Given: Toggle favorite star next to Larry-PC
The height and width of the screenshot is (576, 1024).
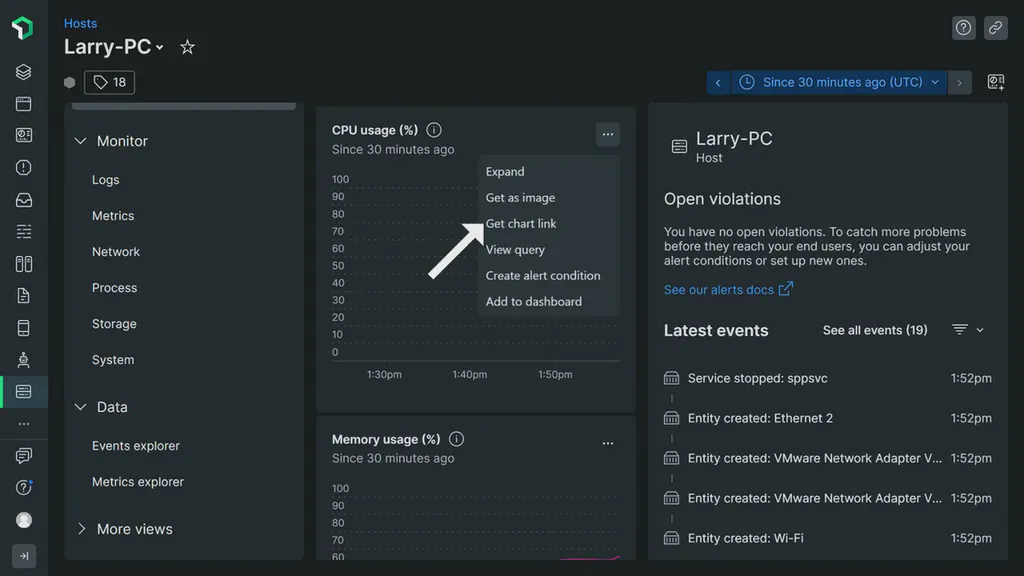Looking at the screenshot, I should (x=187, y=46).
